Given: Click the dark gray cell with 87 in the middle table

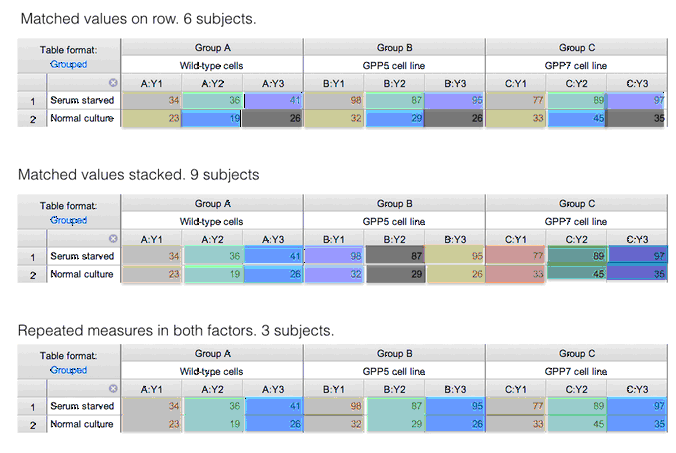Looking at the screenshot, I should pyautogui.click(x=394, y=257).
